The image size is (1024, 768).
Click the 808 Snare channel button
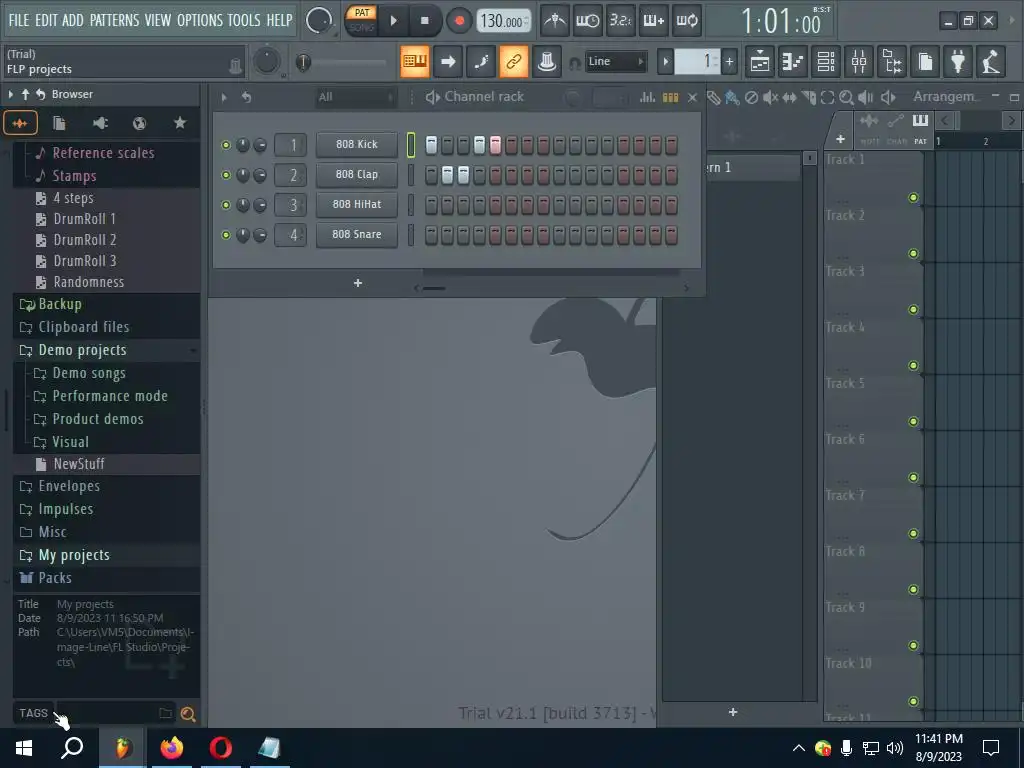click(x=357, y=234)
